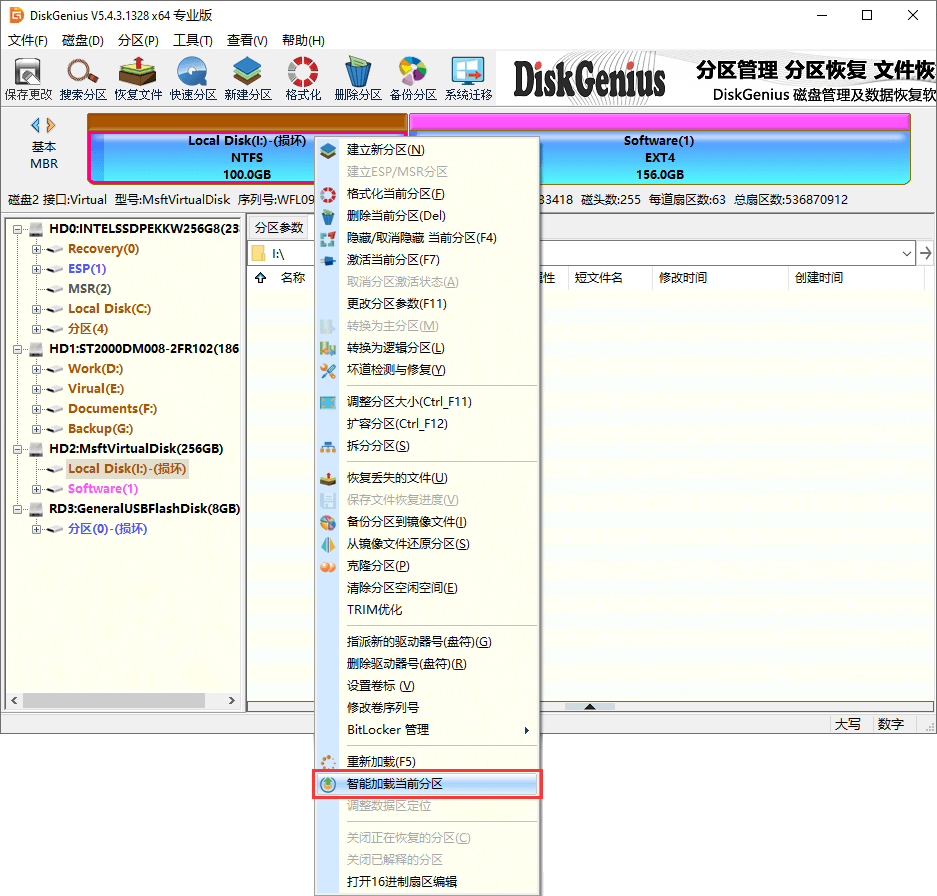This screenshot has width=937, height=896.
Task: Select the 格式化 format toolbar icon
Action: point(303,78)
